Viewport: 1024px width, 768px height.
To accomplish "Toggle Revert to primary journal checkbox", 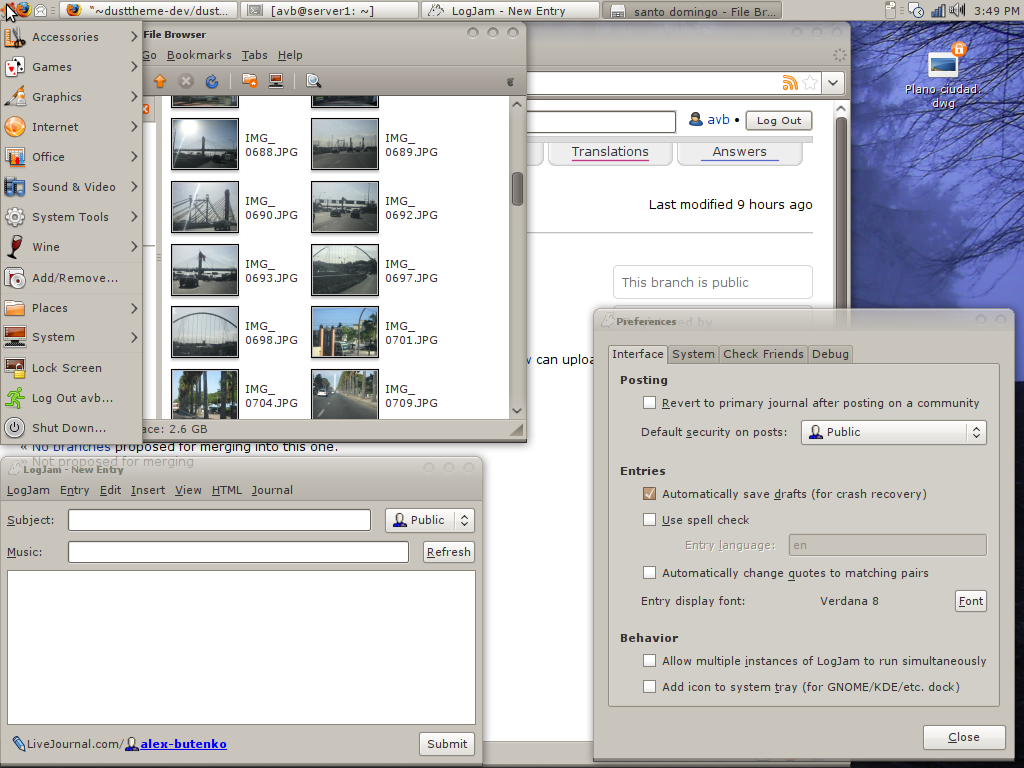I will tap(649, 402).
